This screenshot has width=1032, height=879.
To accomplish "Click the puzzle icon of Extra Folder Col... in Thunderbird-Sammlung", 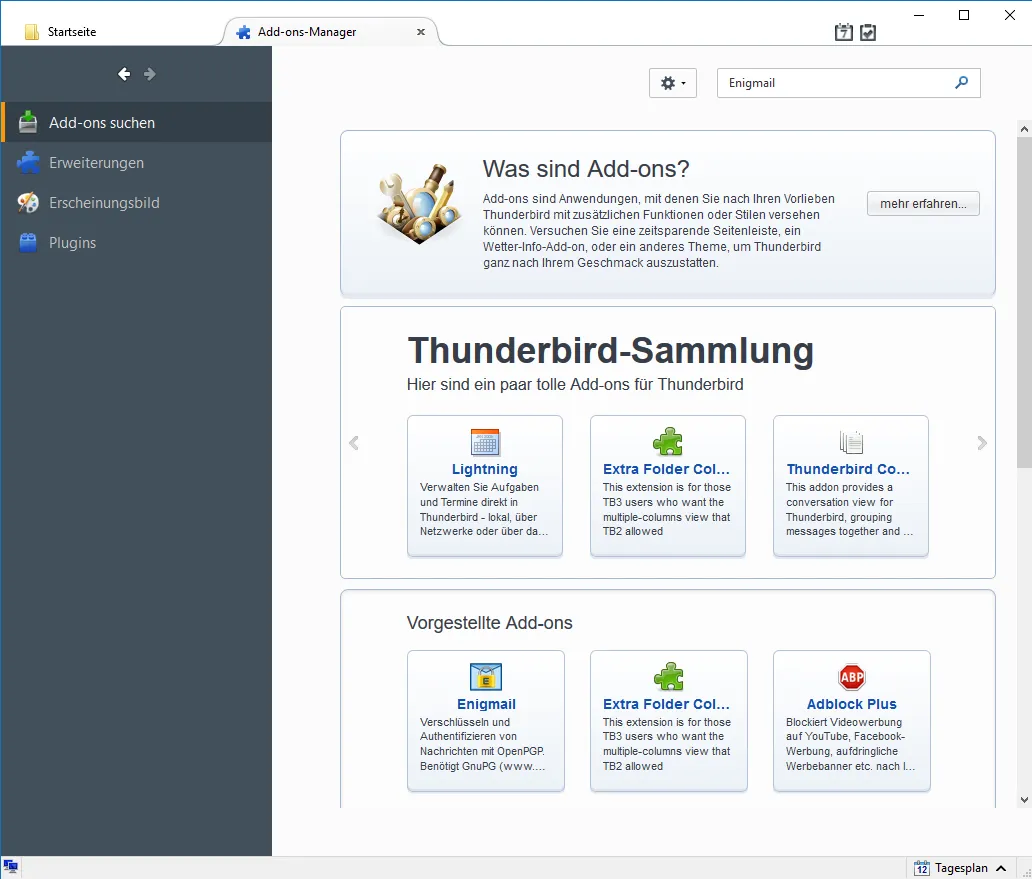I will [668, 442].
